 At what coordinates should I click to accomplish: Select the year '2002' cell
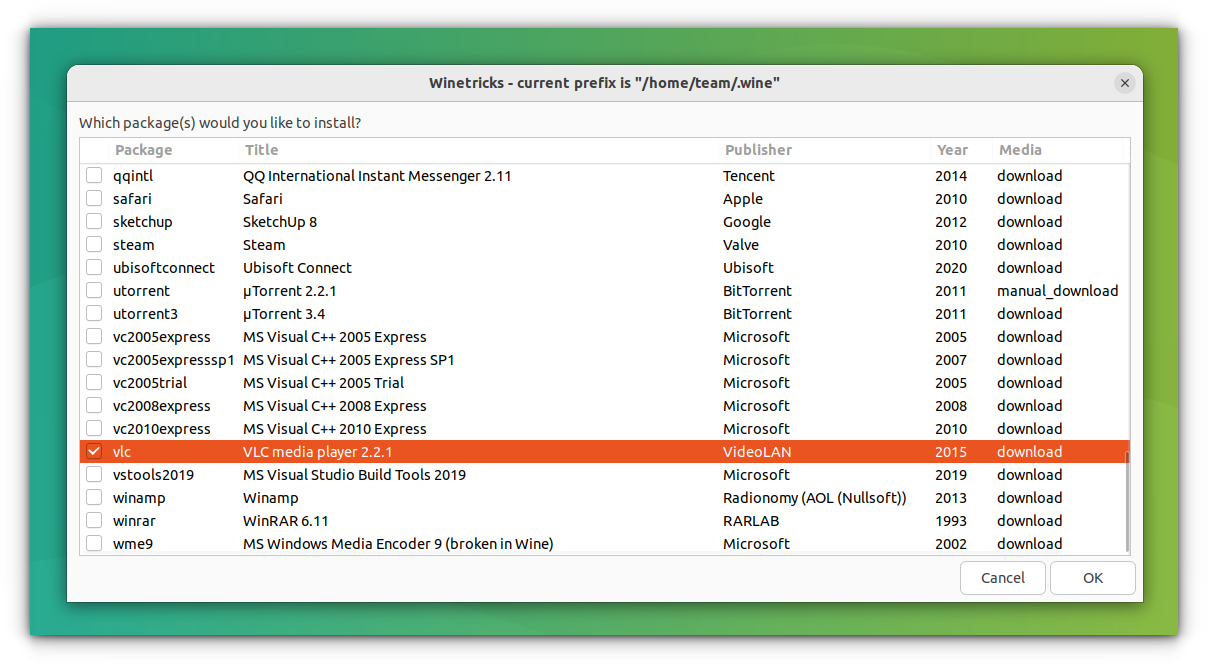coord(951,544)
